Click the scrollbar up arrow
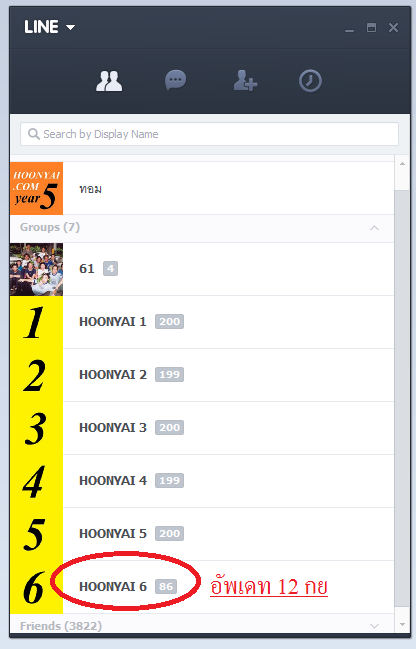The image size is (416, 649). pos(402,164)
